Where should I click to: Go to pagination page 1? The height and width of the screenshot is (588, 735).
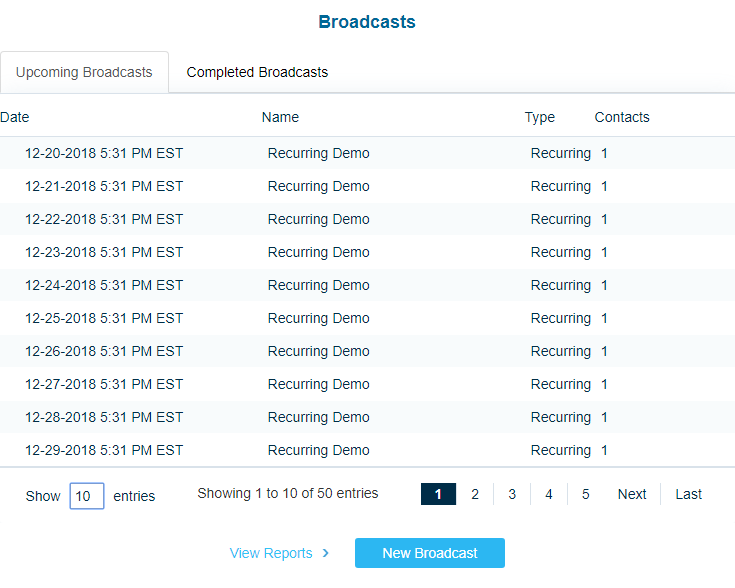pyautogui.click(x=438, y=494)
